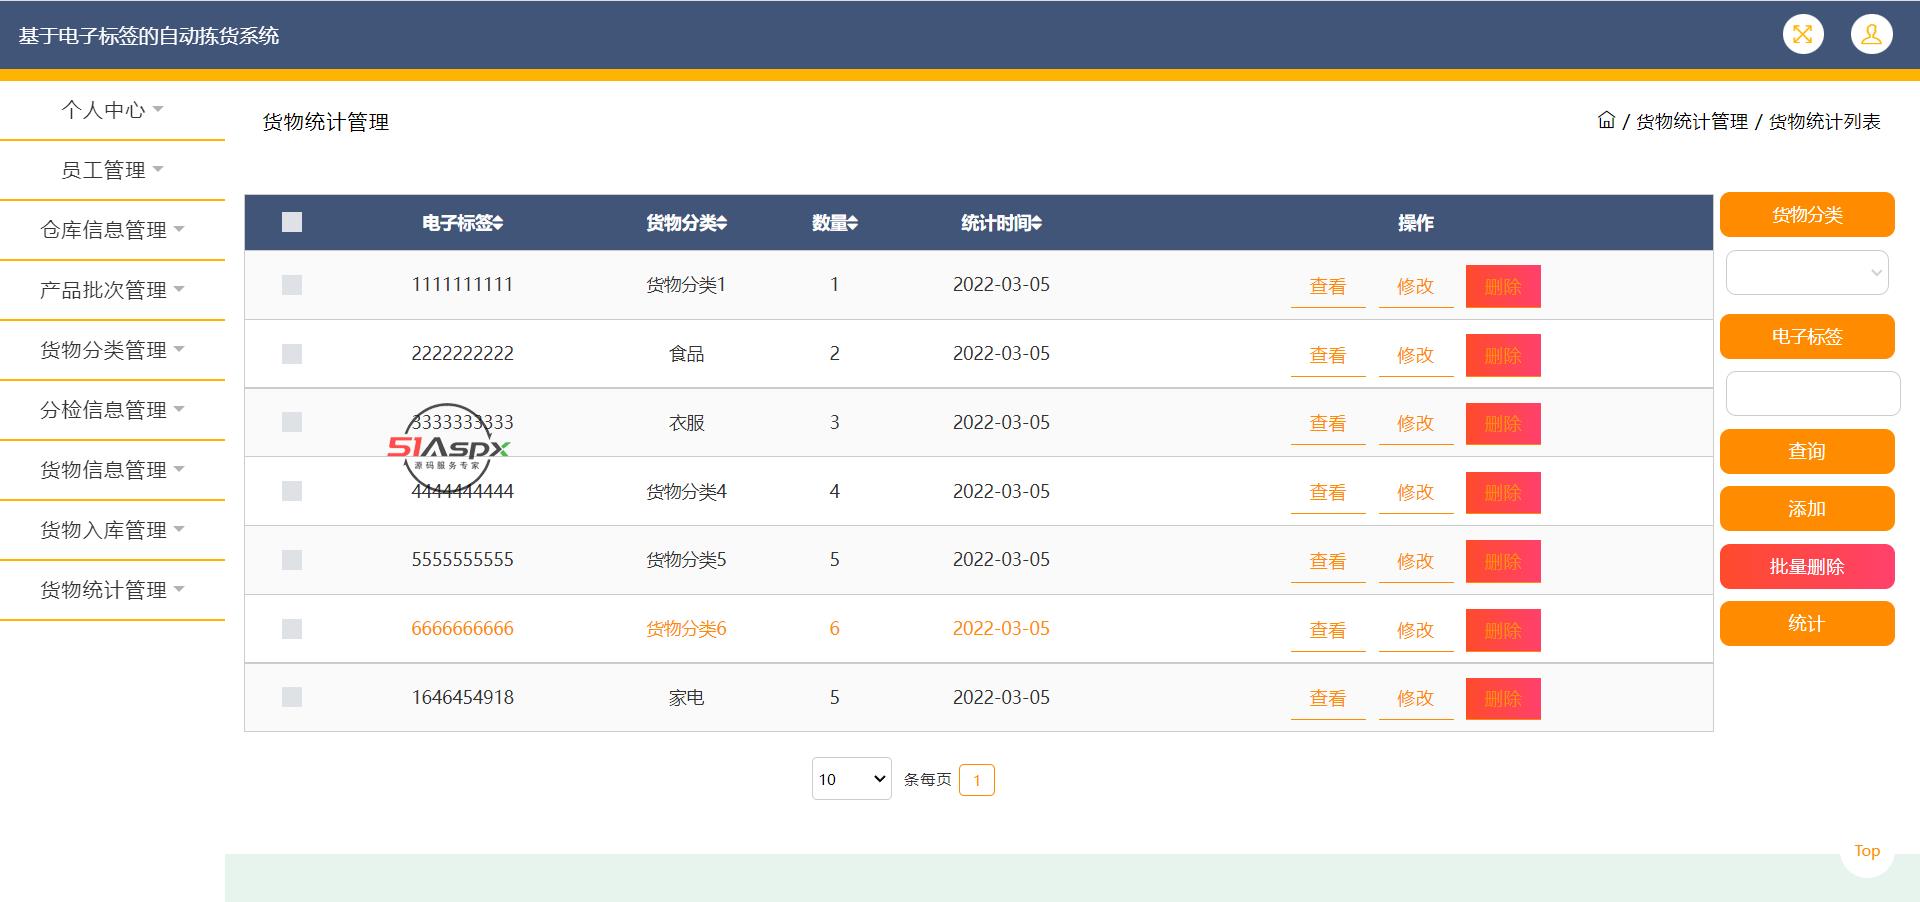Sort table by 数量 column
Image resolution: width=1920 pixels, height=902 pixels.
pos(834,223)
